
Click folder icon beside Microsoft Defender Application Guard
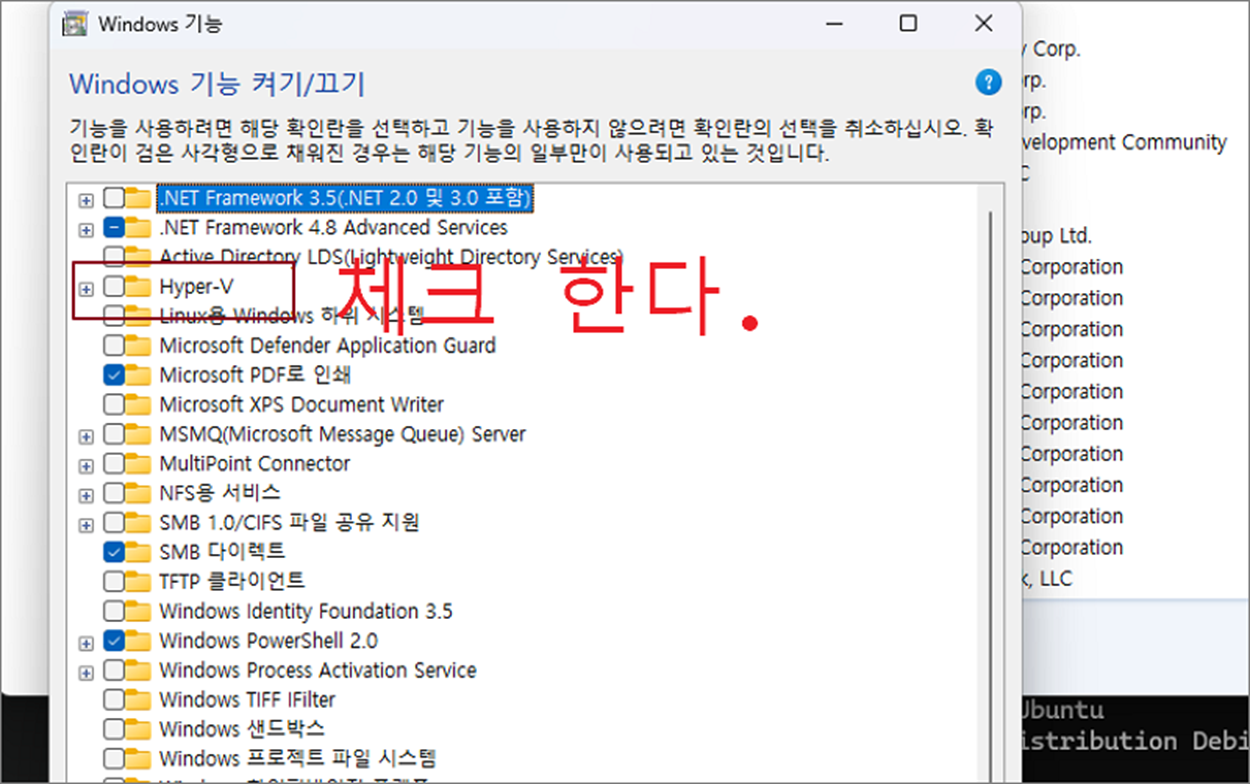click(x=138, y=346)
